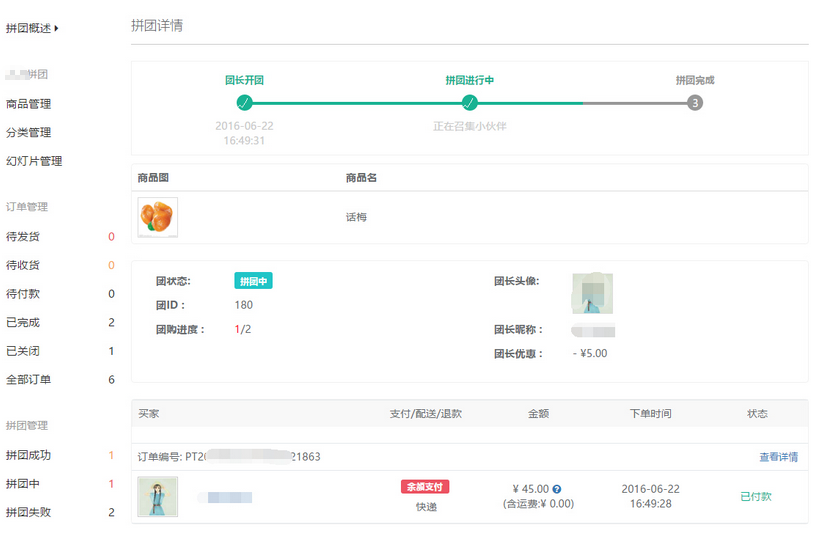Open 商品管理 in the sidebar
This screenshot has width=829, height=534.
pos(28,104)
